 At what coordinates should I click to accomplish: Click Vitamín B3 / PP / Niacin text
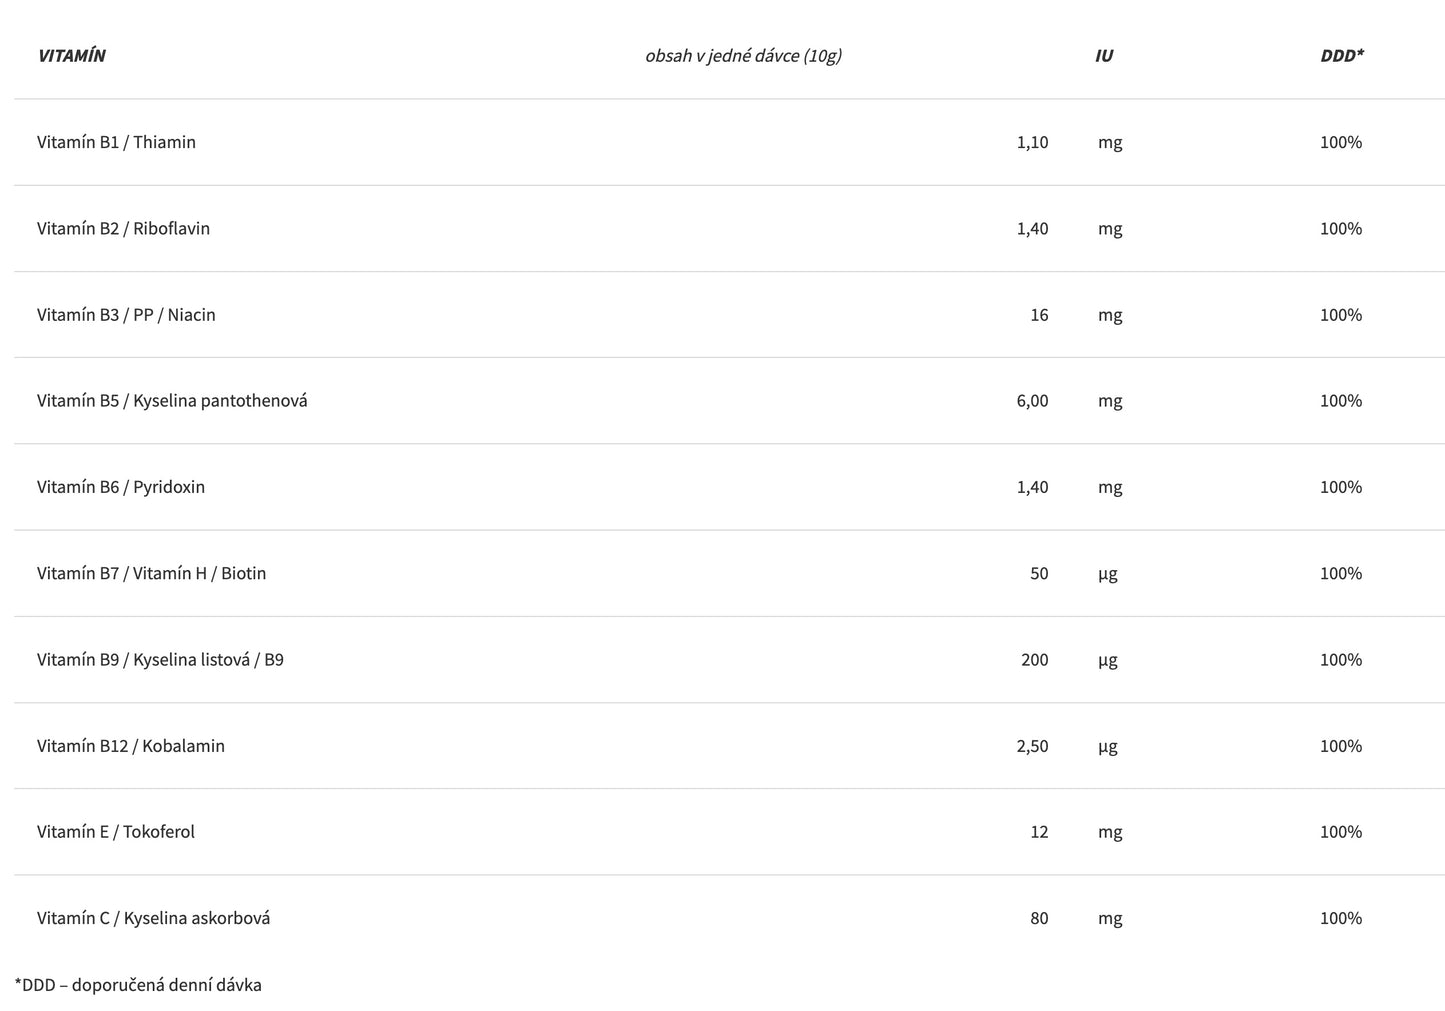126,315
